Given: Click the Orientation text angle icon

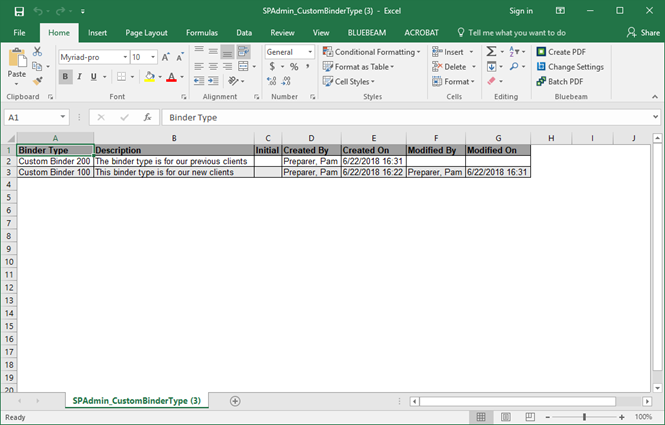Looking at the screenshot, I should tap(233, 81).
